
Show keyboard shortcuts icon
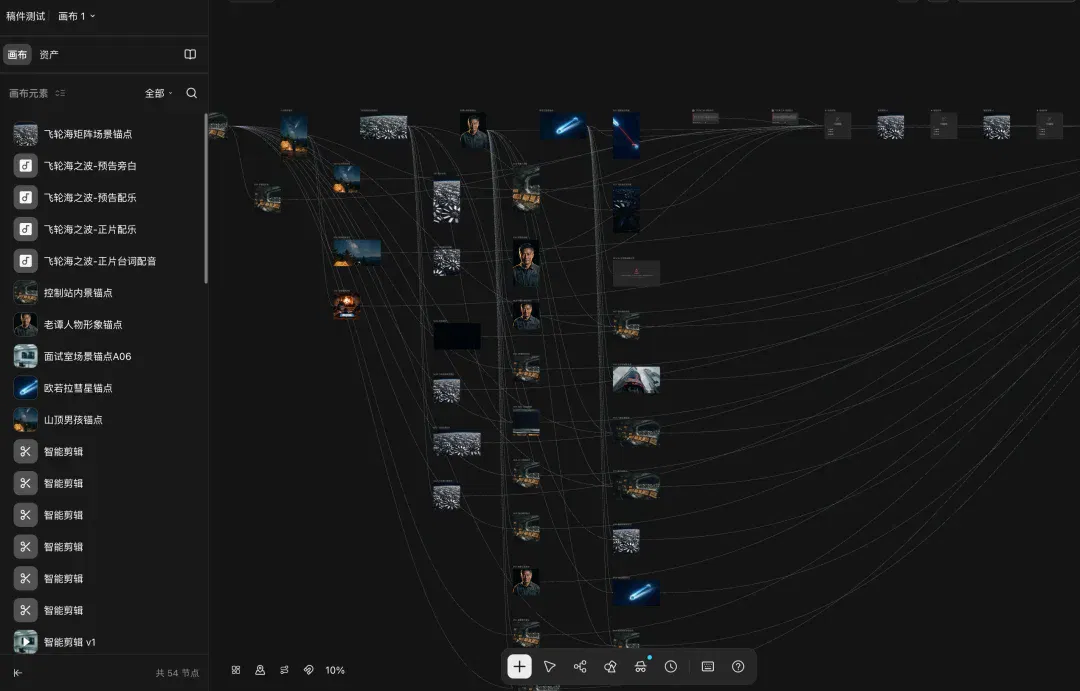pyautogui.click(x=707, y=666)
